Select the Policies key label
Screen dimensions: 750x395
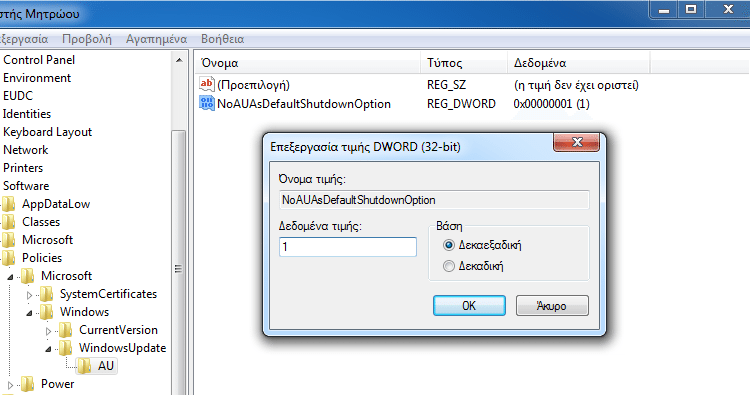click(42, 258)
